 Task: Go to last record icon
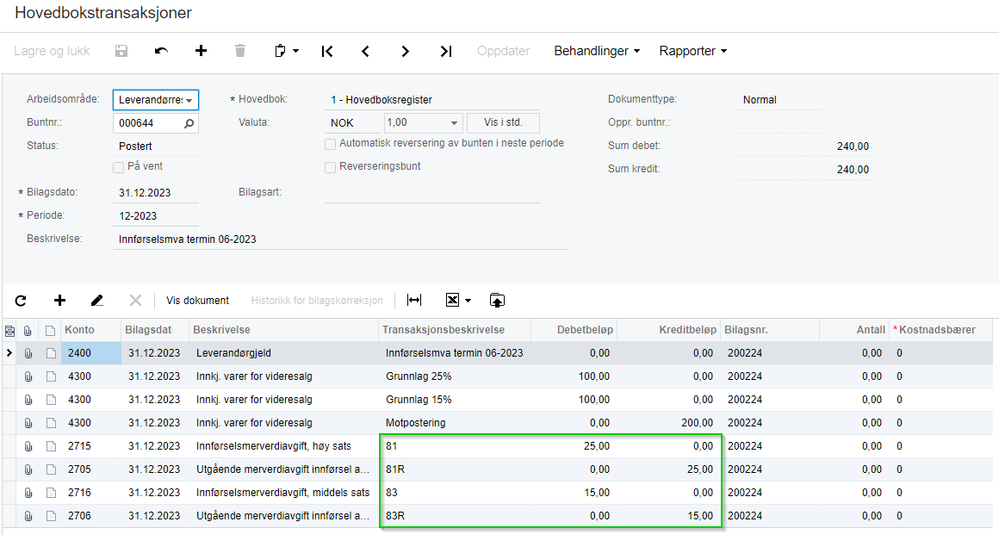pos(445,51)
